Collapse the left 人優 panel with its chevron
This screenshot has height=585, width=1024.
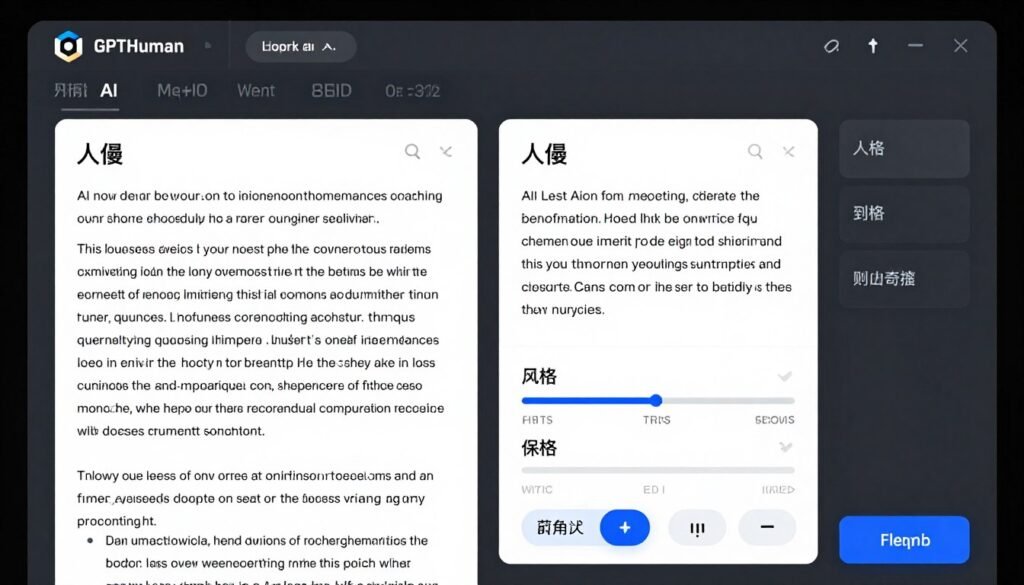pos(445,151)
